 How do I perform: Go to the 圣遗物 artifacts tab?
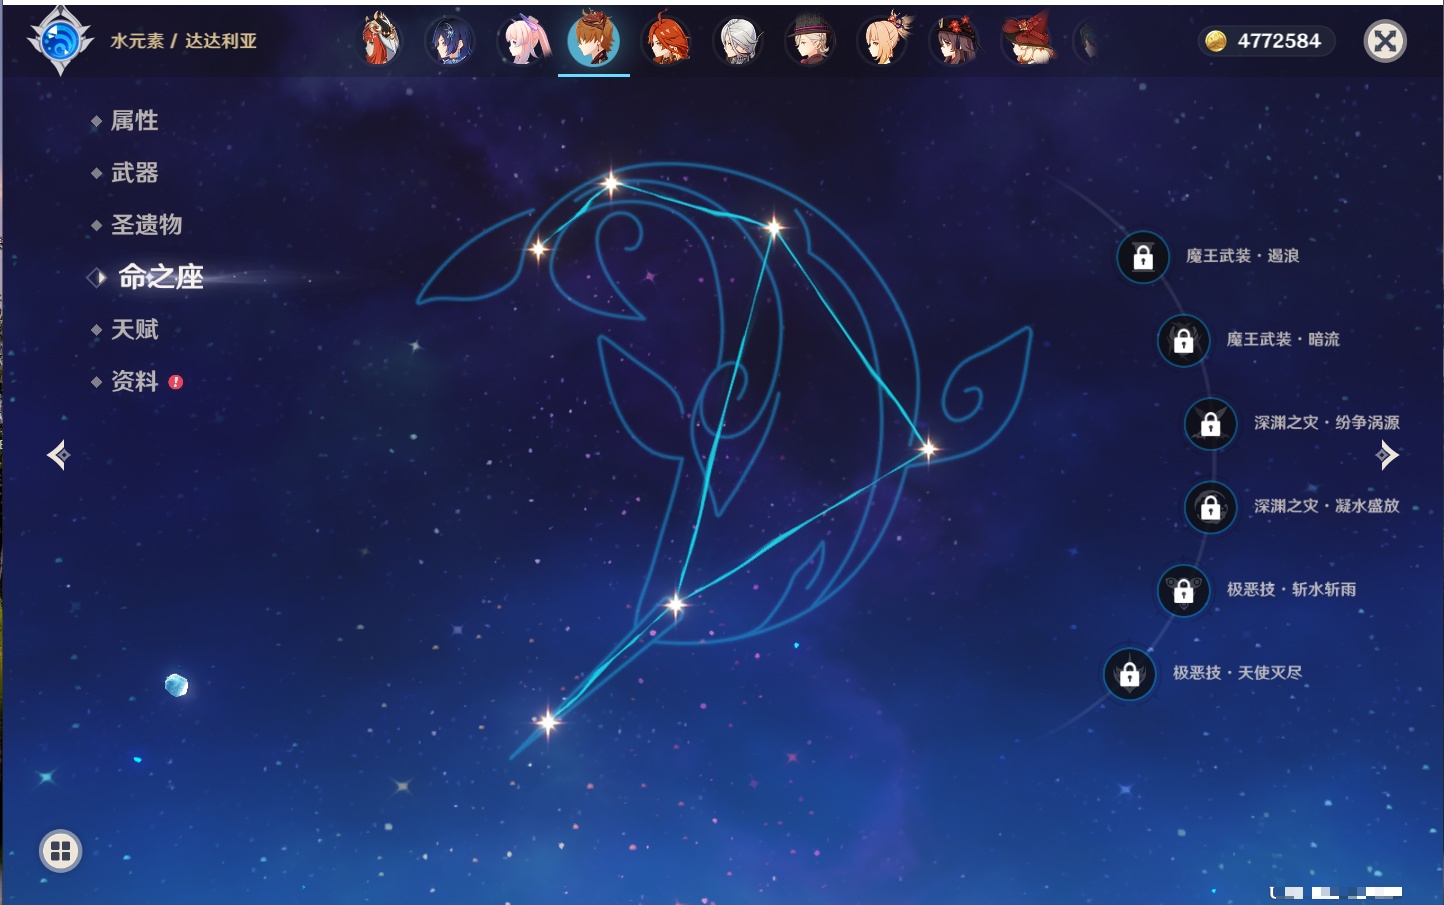point(146,225)
